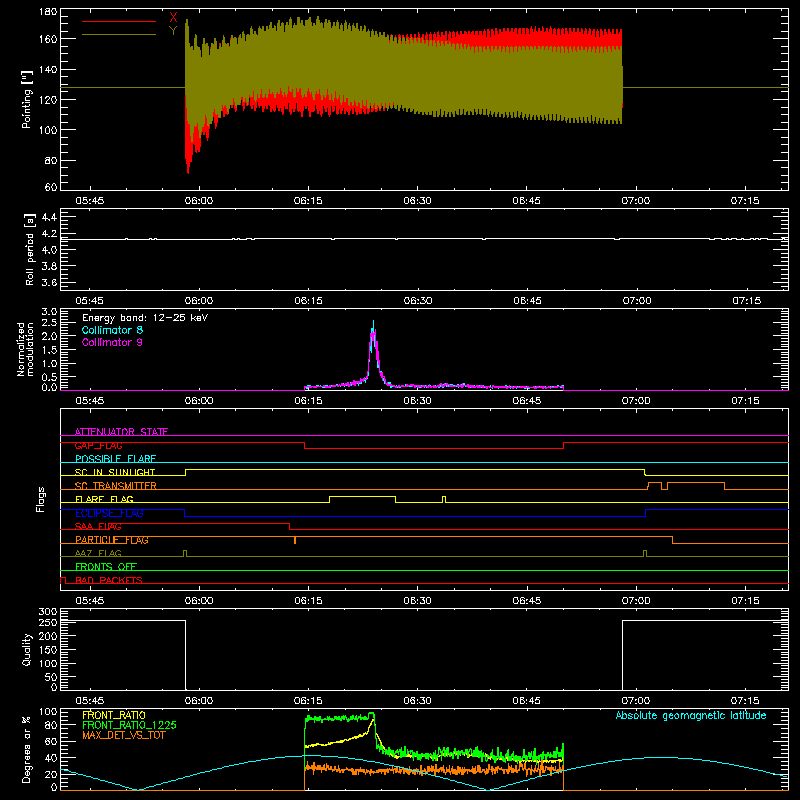Click the SAA_FLAG label
This screenshot has height=800, width=800.
point(98,526)
